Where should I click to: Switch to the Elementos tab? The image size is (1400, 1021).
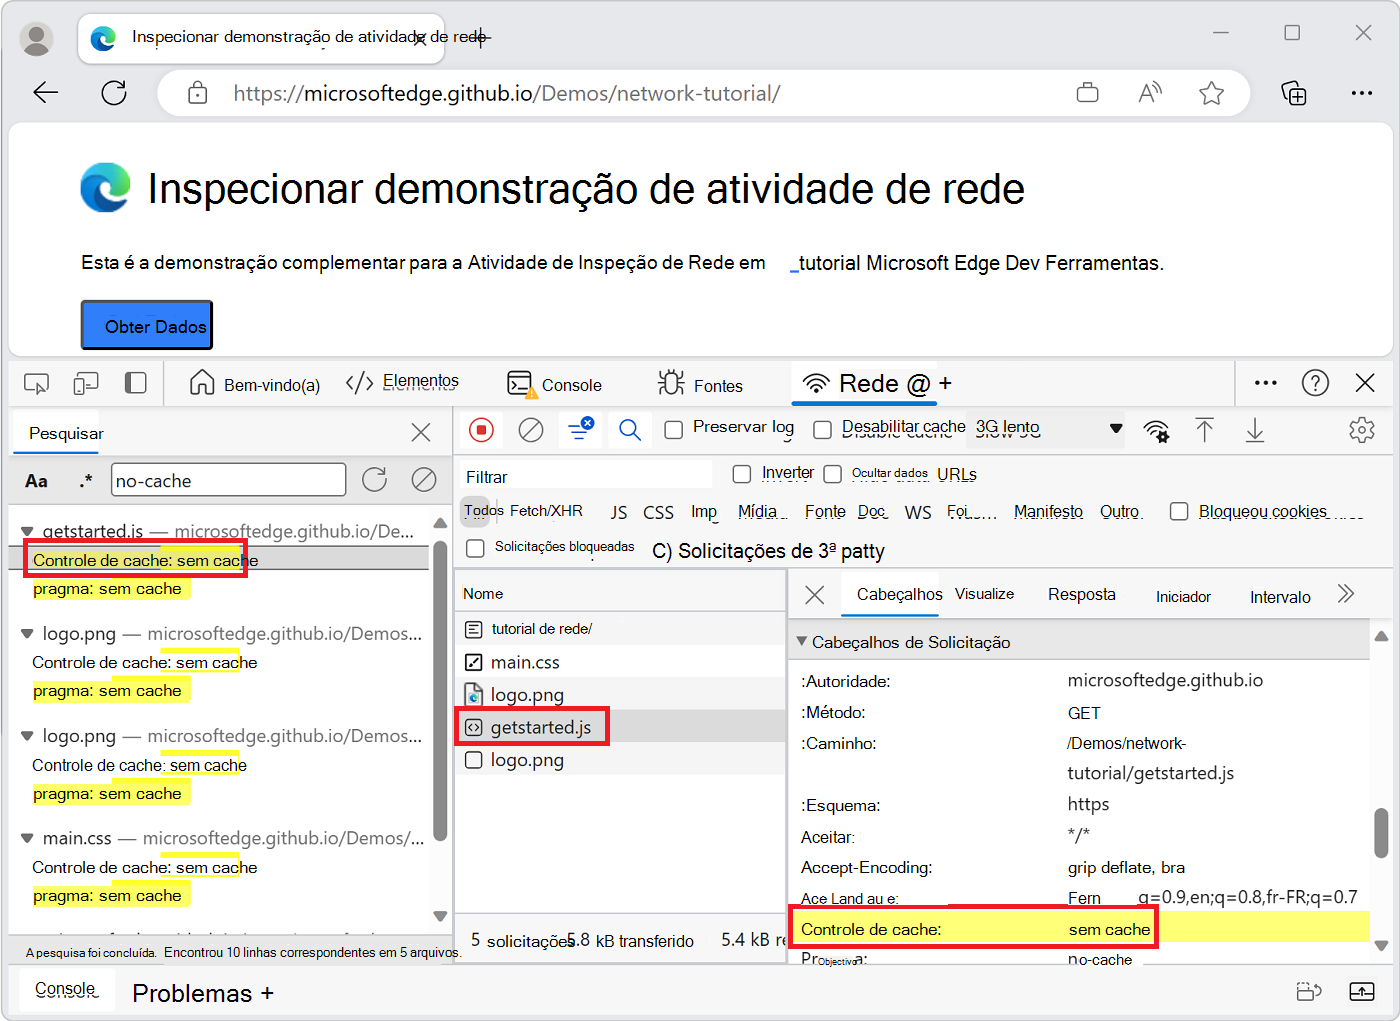(x=402, y=383)
